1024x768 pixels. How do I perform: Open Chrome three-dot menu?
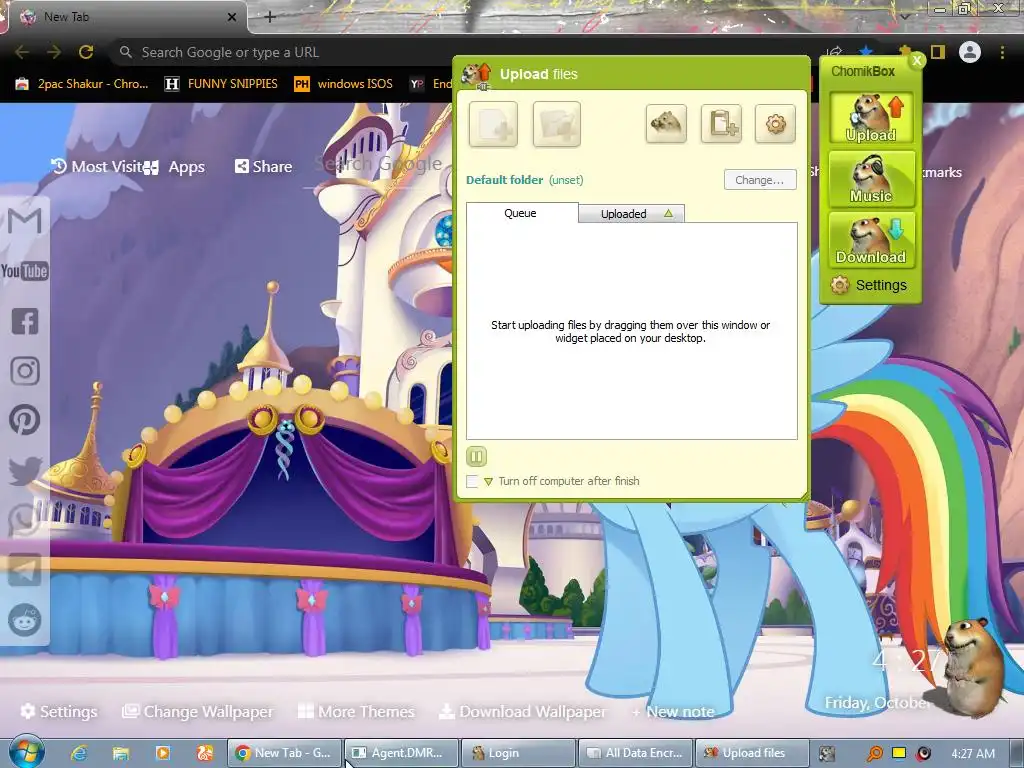point(1002,52)
